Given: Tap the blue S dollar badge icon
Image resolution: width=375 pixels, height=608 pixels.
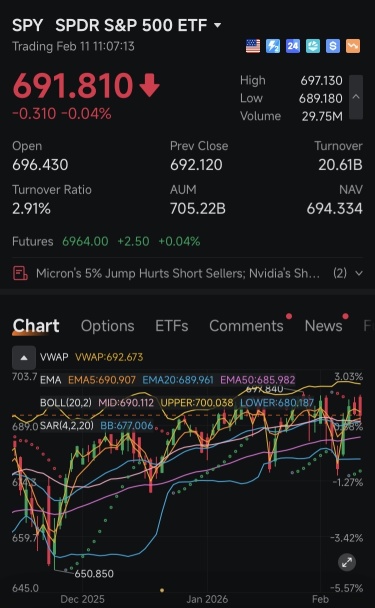Looking at the screenshot, I should [x=333, y=46].
